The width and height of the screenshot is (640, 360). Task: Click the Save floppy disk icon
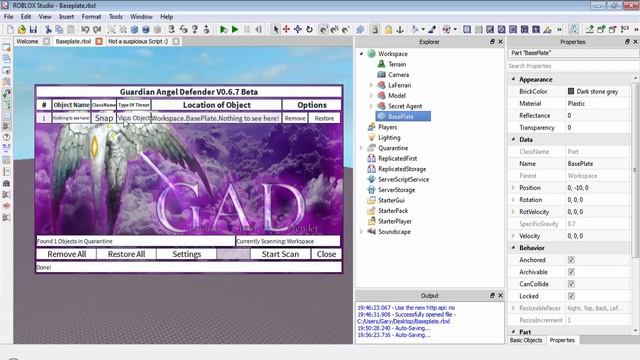click(33, 29)
